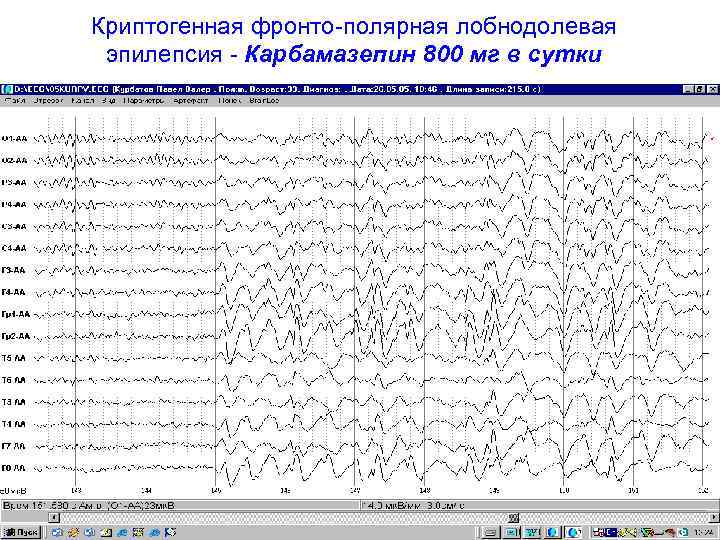Select the F3-AA channel label
Image resolution: width=720 pixels, height=540 pixels.
tap(13, 270)
